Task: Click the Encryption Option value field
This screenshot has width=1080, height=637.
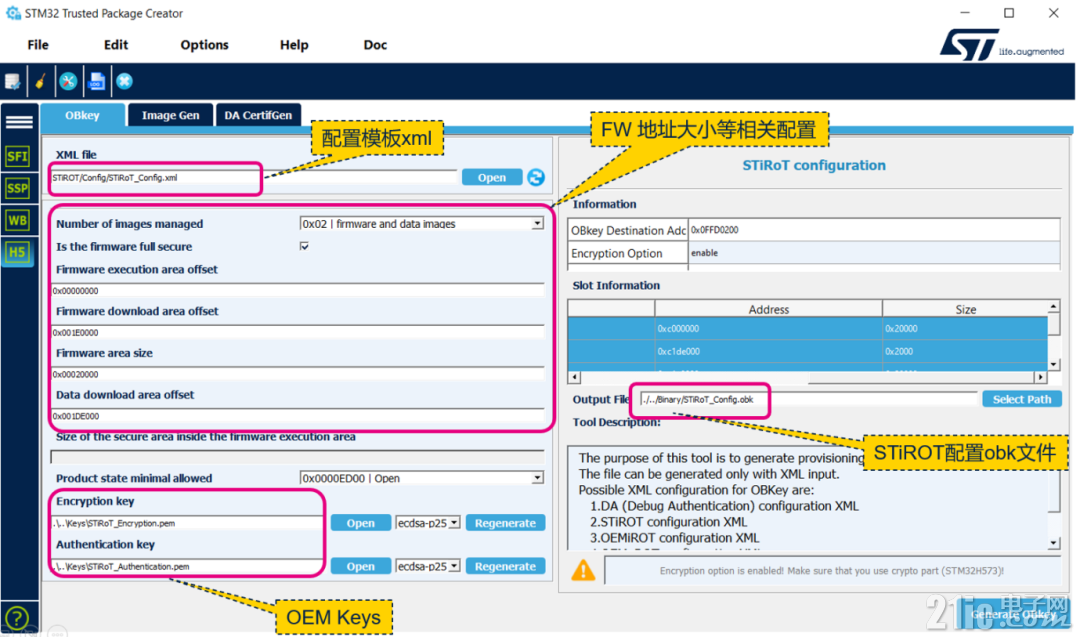Action: (874, 253)
